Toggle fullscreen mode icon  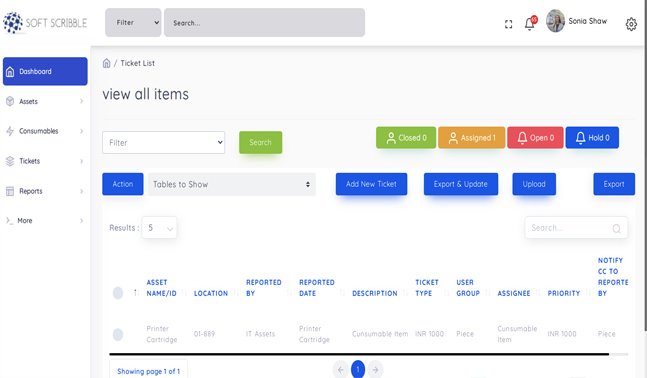[x=508, y=24]
